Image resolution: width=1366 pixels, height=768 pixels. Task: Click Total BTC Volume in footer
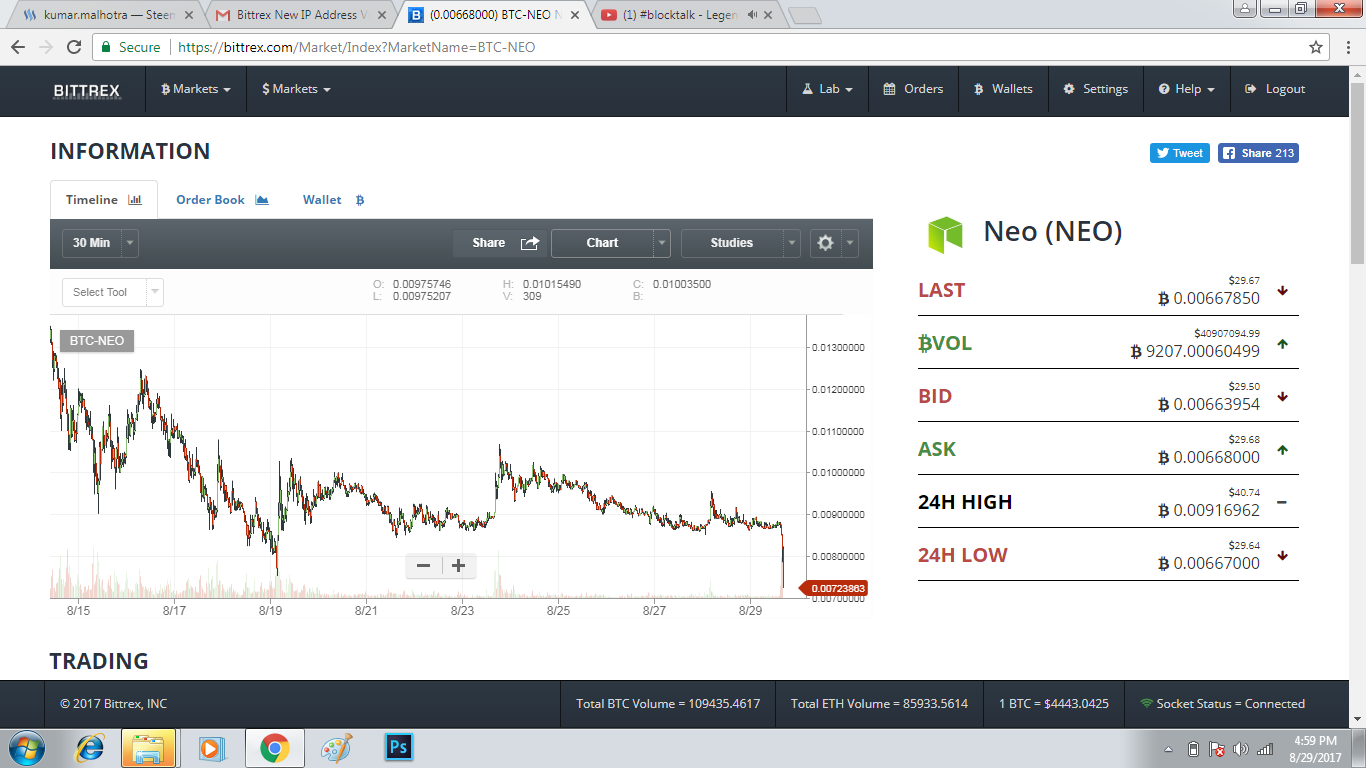pyautogui.click(x=668, y=704)
